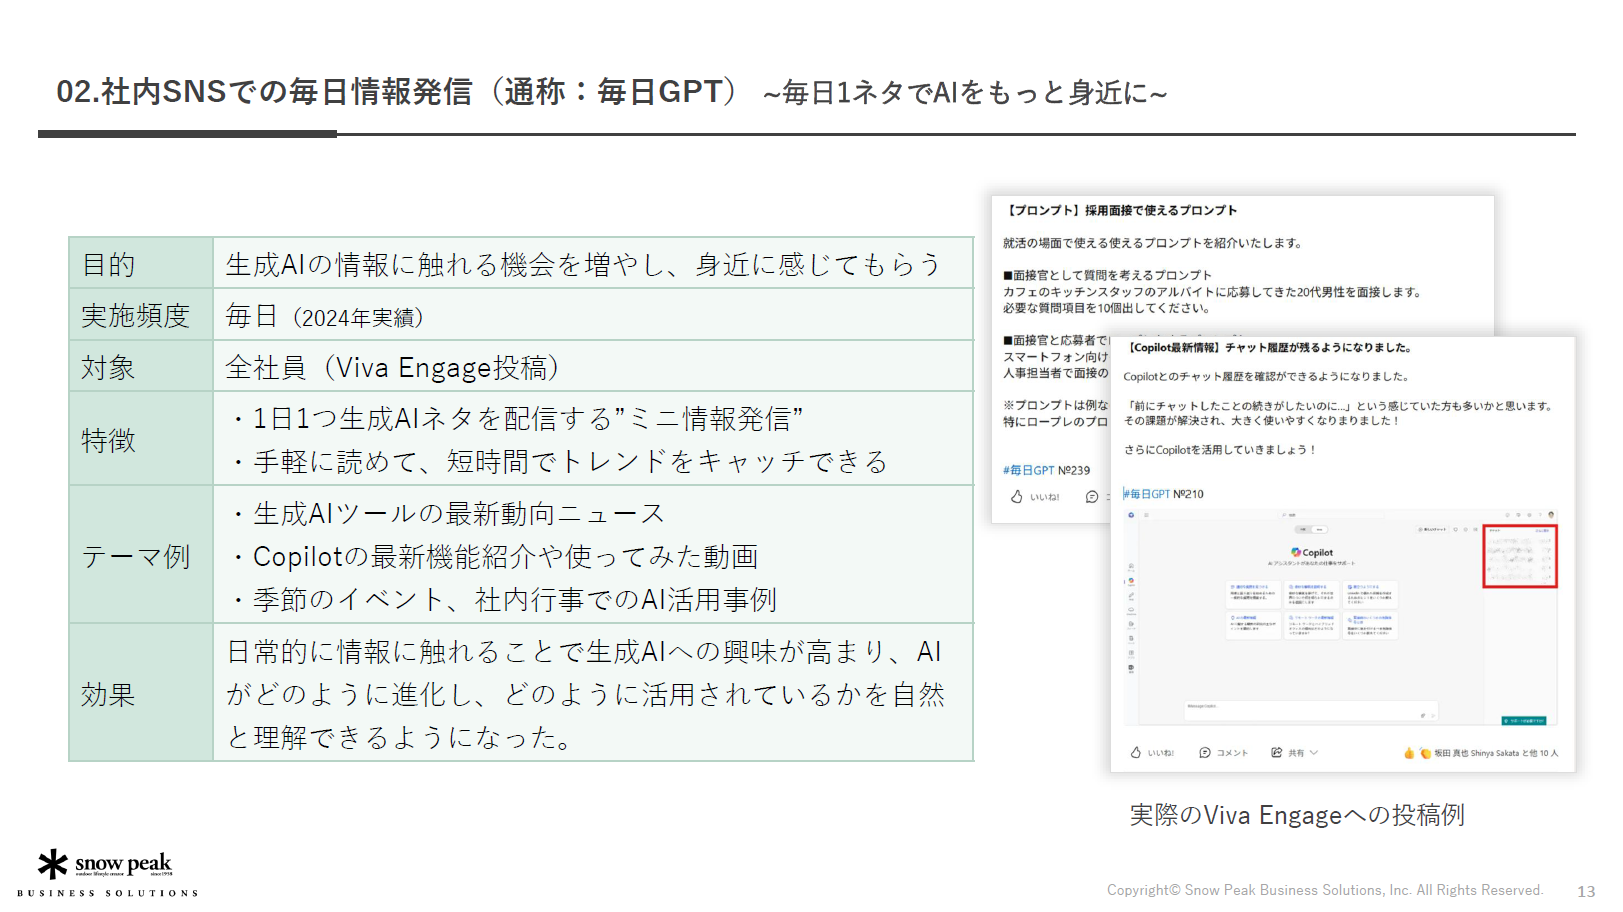1623x912 pixels.
Task: Toggle the 🧡 reaction on the Copilot post
Action: coord(1425,752)
